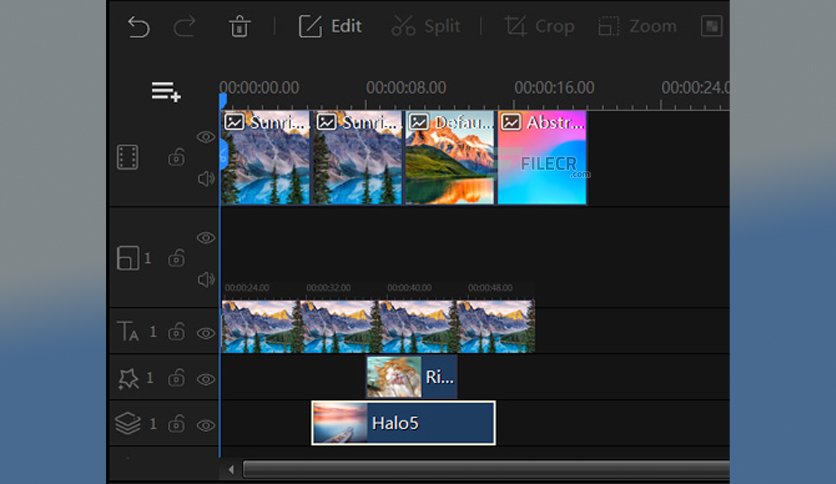Mute the picture-in-picture track speaker
Viewport: 836px width, 484px height.
tap(206, 279)
